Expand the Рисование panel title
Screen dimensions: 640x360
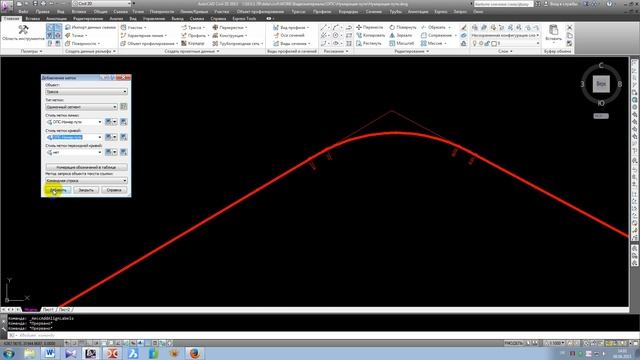pyautogui.click(x=336, y=51)
